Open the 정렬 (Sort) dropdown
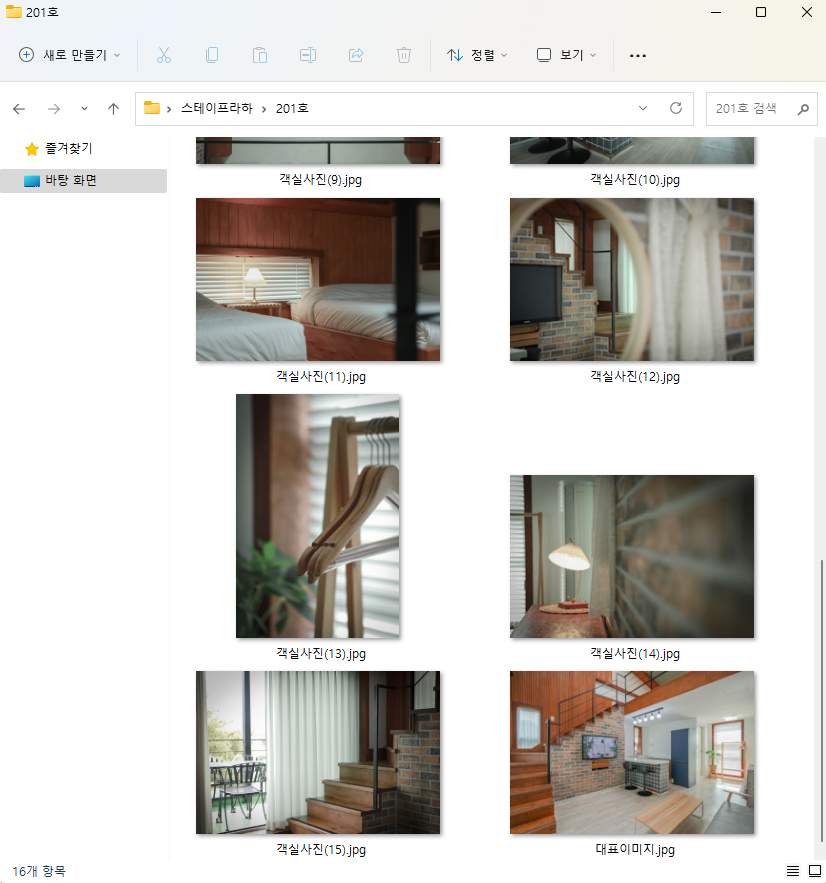 click(x=477, y=55)
